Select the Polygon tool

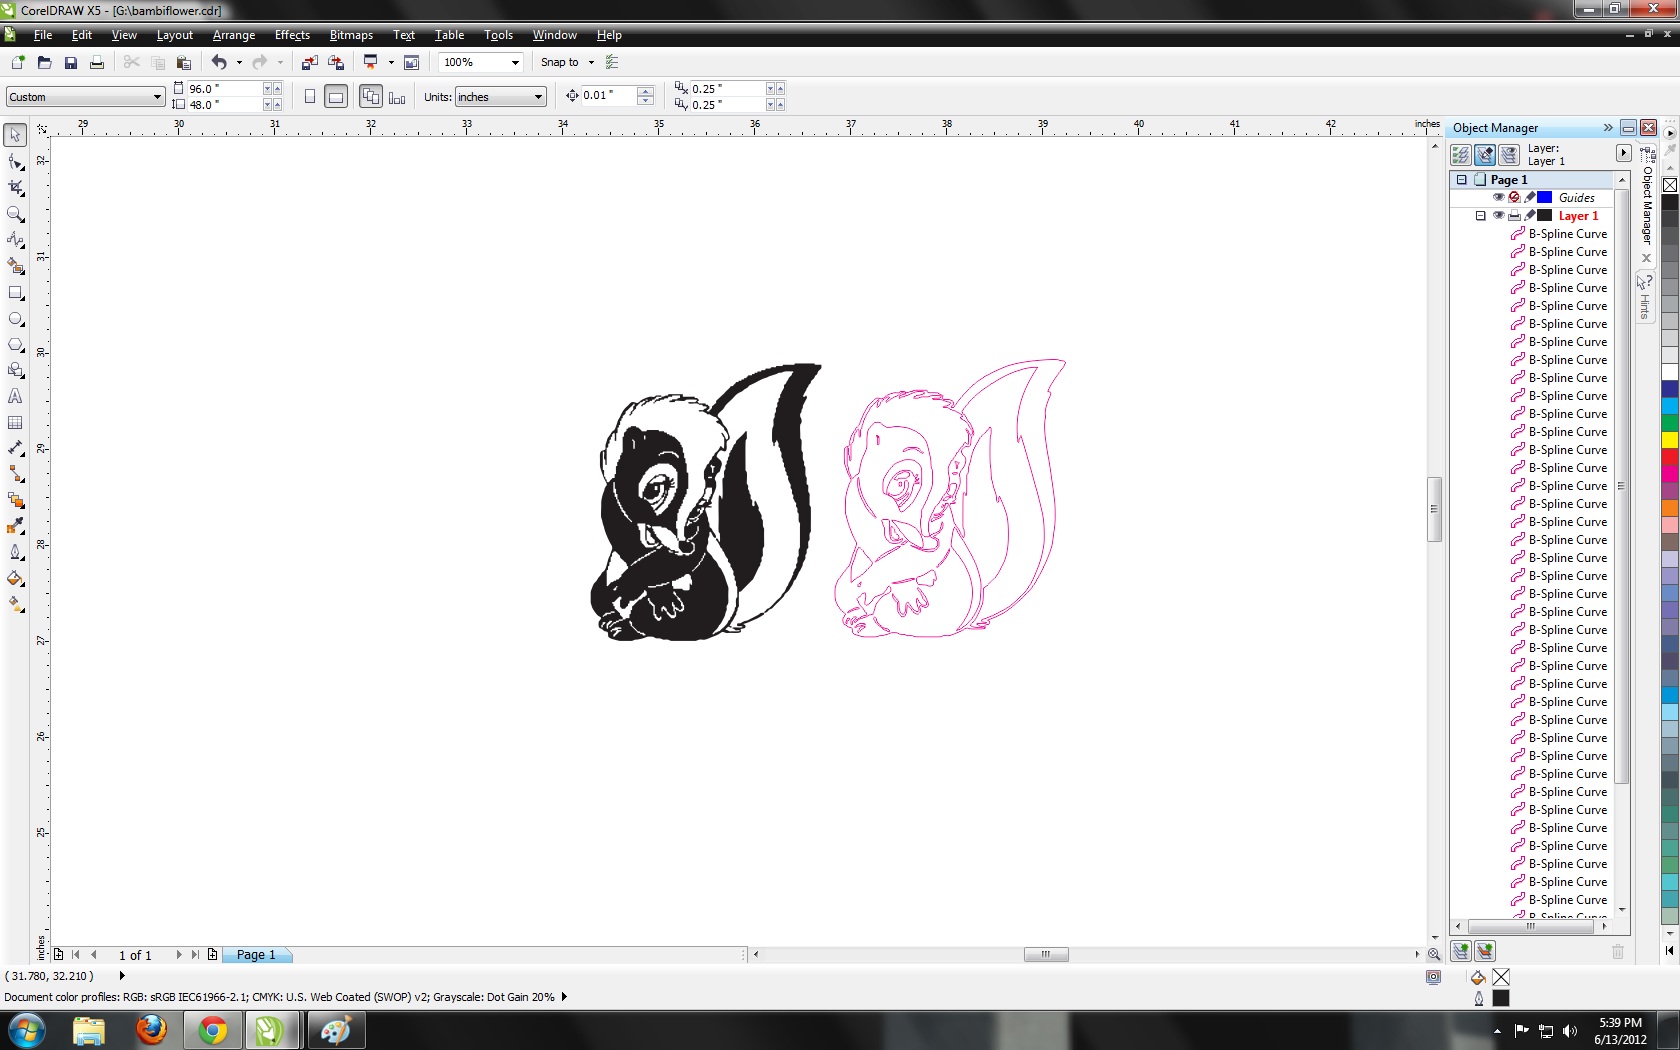(x=15, y=345)
